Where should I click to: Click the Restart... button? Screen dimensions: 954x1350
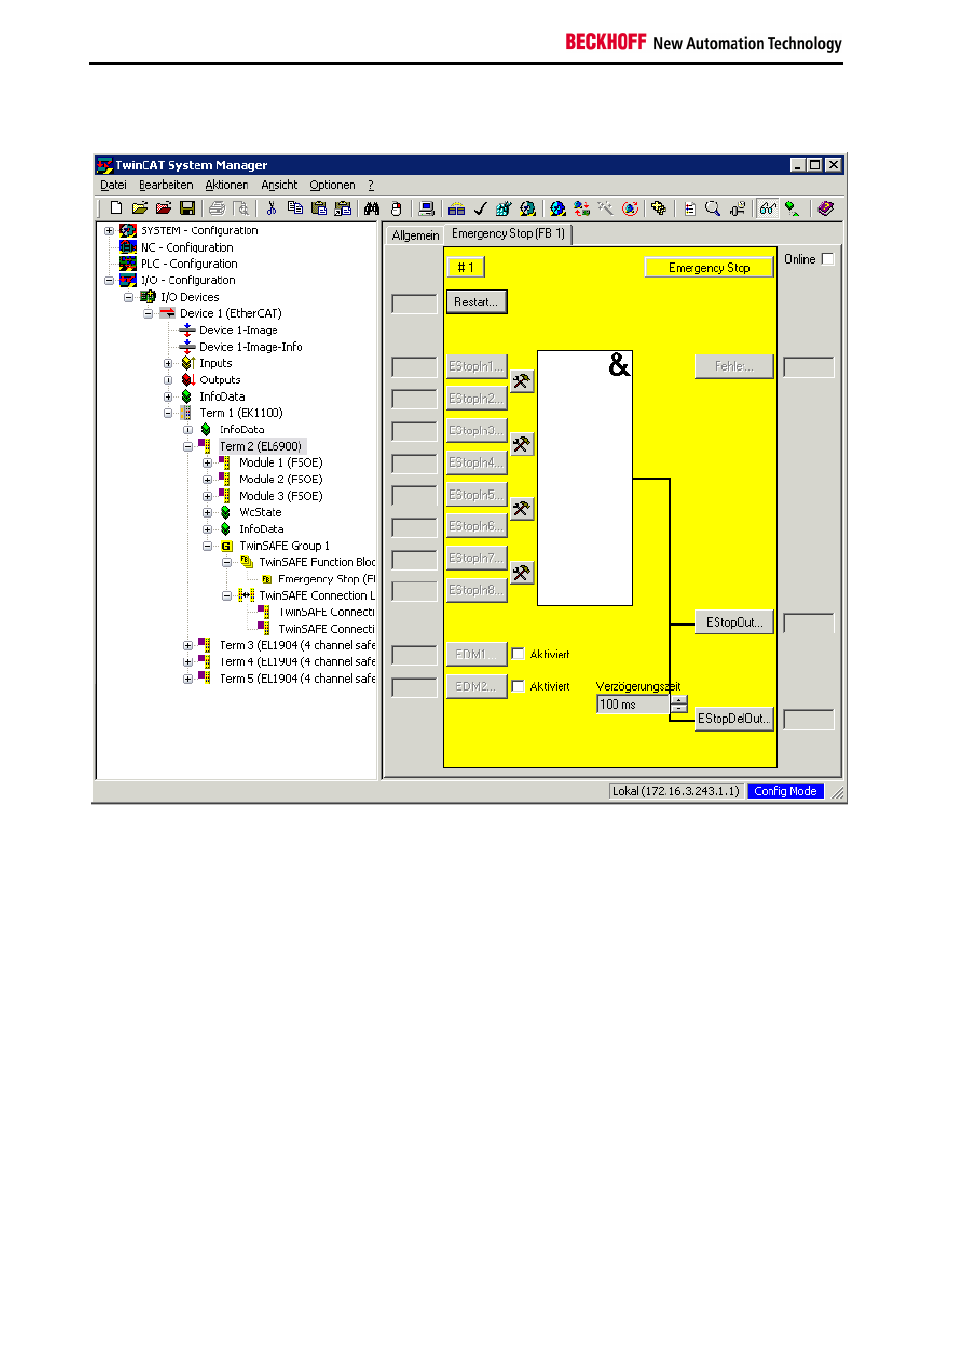476,302
